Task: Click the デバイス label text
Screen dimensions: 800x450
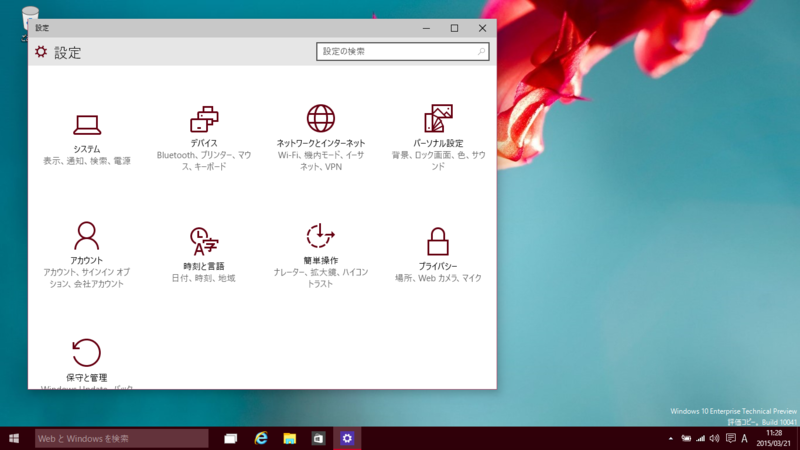Action: [x=204, y=143]
